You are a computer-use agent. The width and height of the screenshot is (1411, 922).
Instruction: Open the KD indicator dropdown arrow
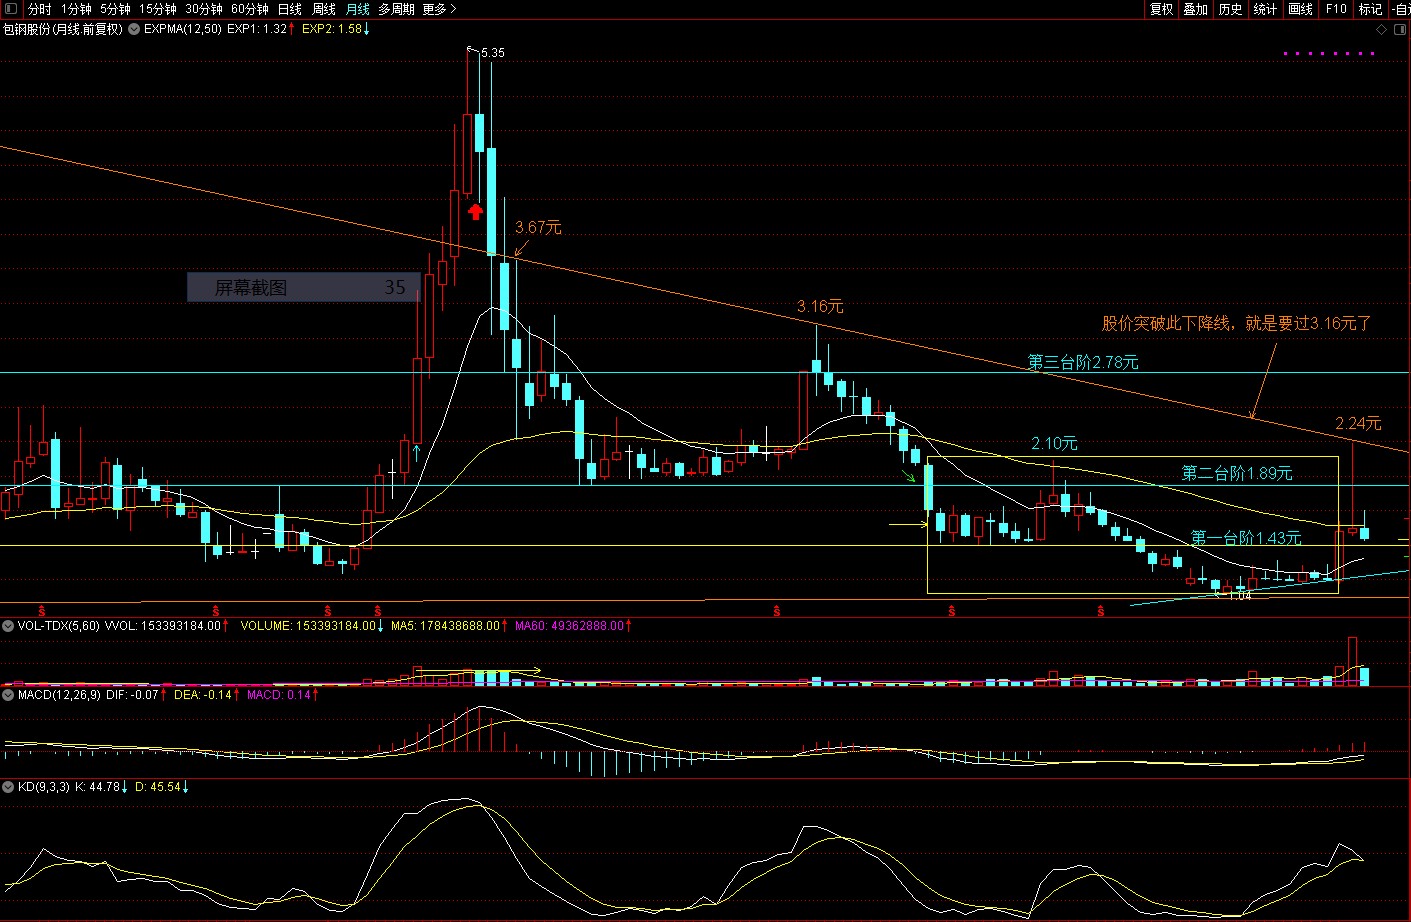(x=8, y=787)
